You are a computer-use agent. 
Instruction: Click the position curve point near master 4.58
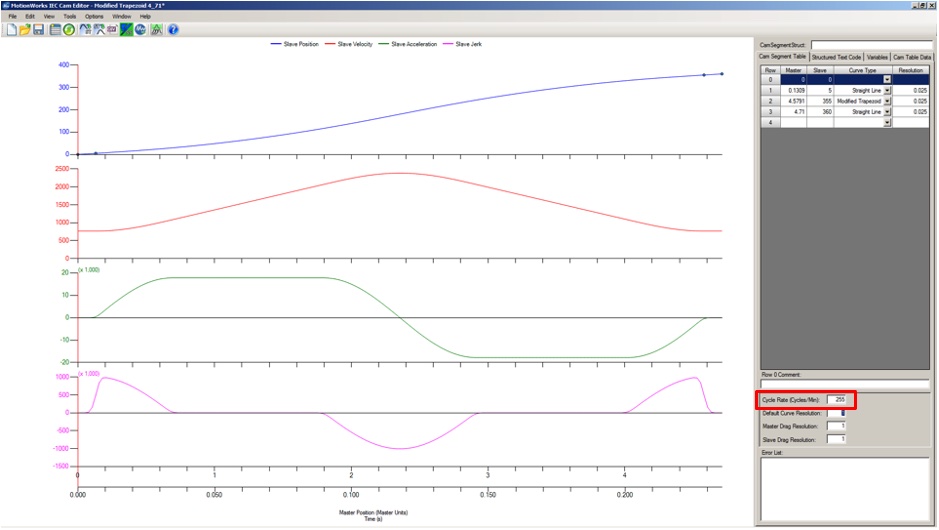coord(704,75)
